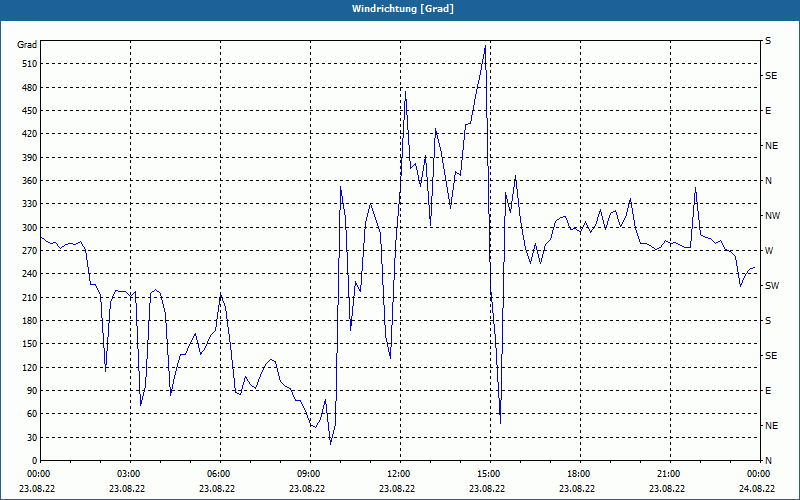Pick the NE compass label beside 30 gridline
This screenshot has height=500, width=800.
(771, 426)
